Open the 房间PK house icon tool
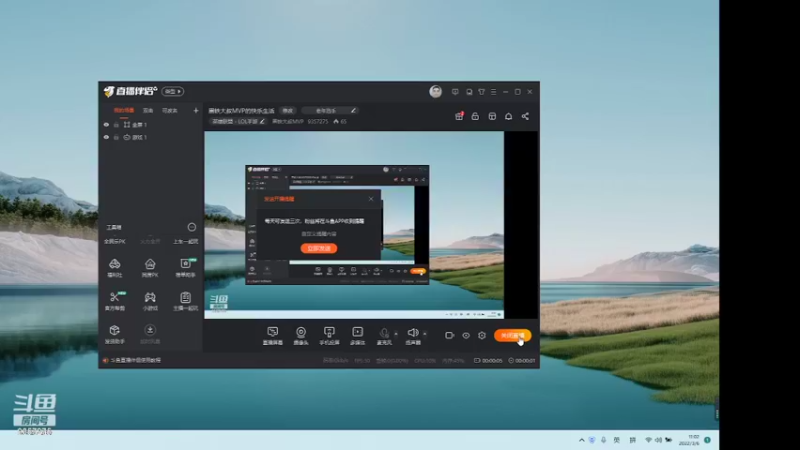 (x=150, y=267)
